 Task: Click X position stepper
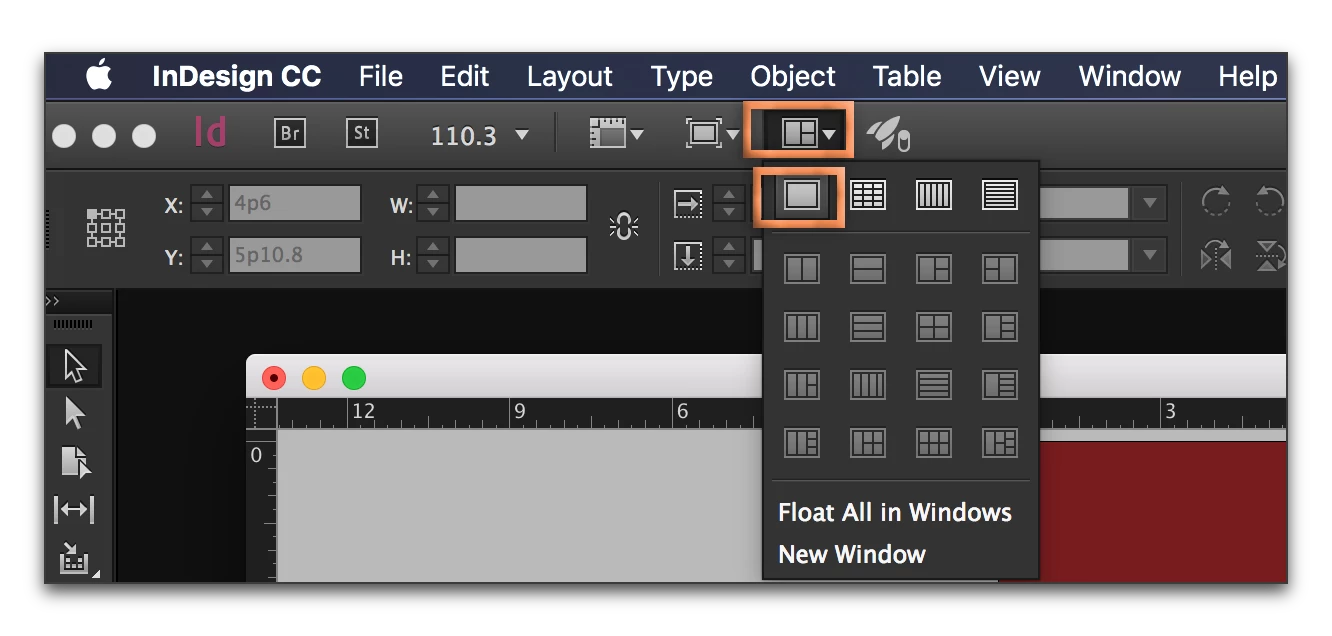click(x=207, y=204)
